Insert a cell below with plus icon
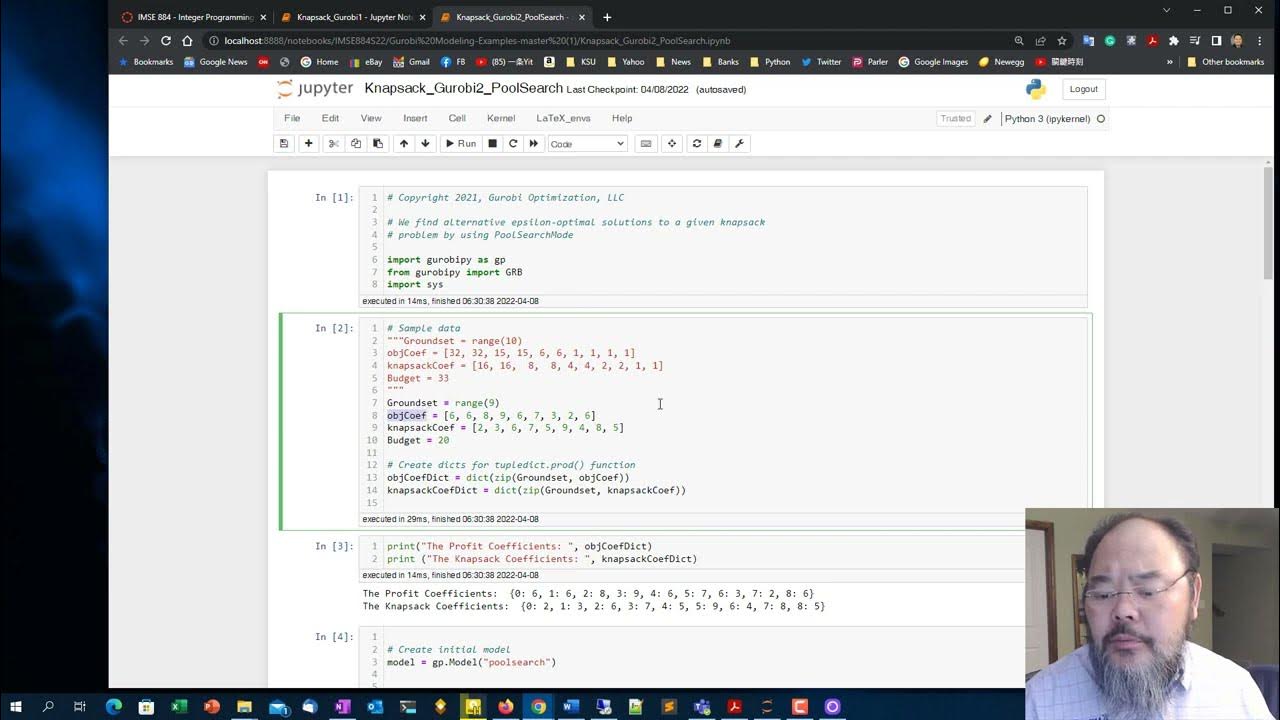 (308, 144)
